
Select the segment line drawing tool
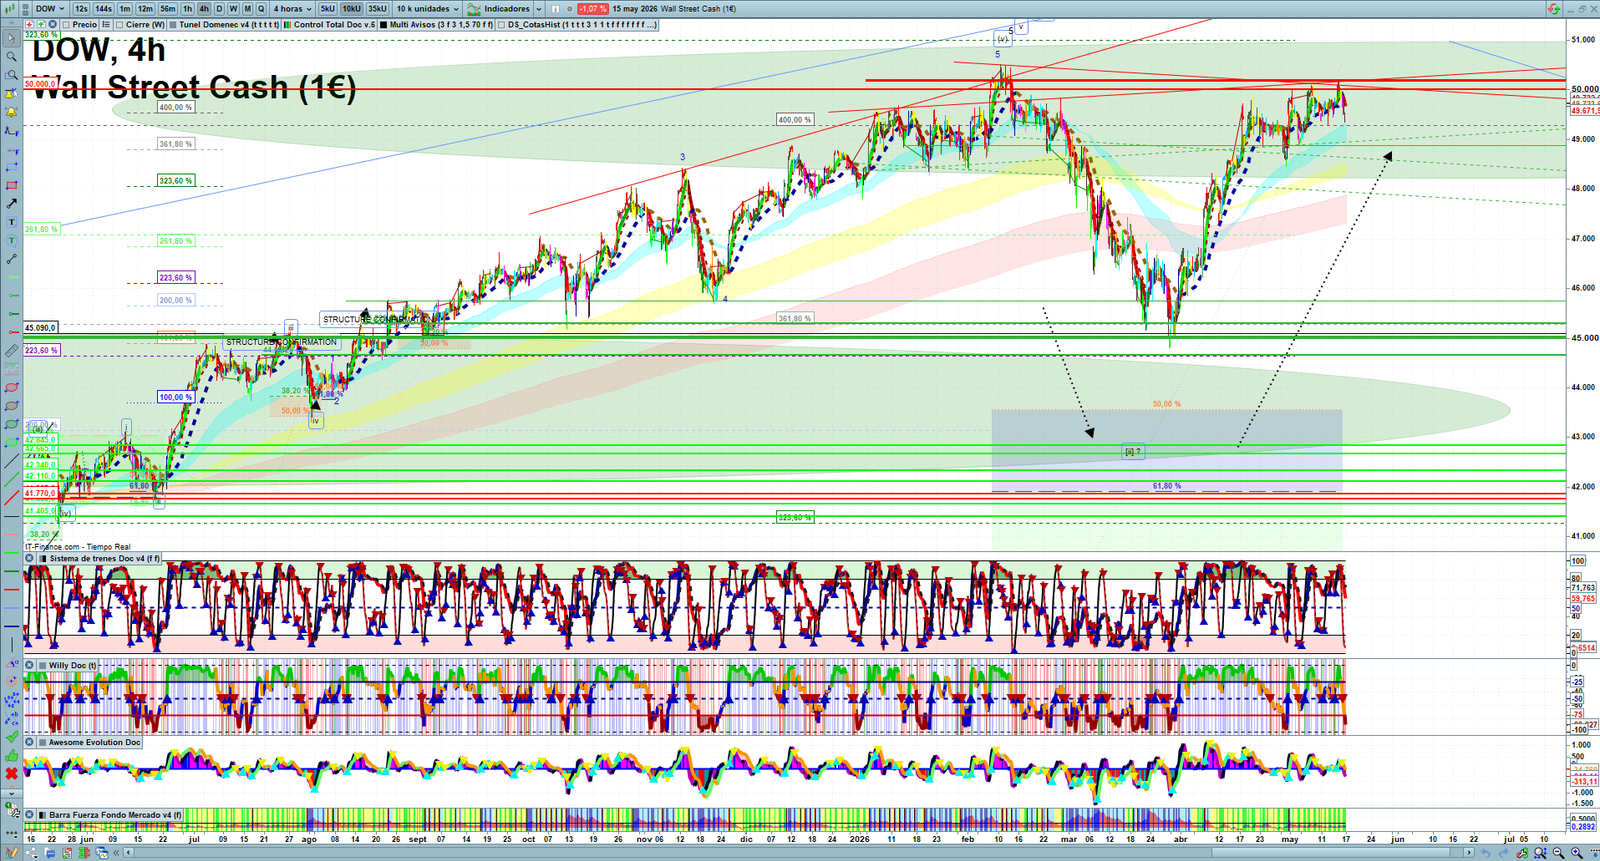[x=11, y=259]
